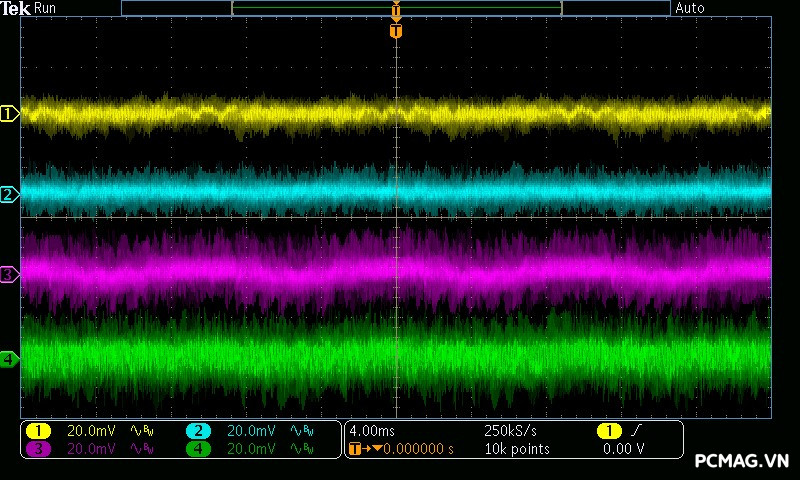Image resolution: width=800 pixels, height=480 pixels.
Task: Click the 0.000000 s trigger delay readout
Action: pos(418,449)
